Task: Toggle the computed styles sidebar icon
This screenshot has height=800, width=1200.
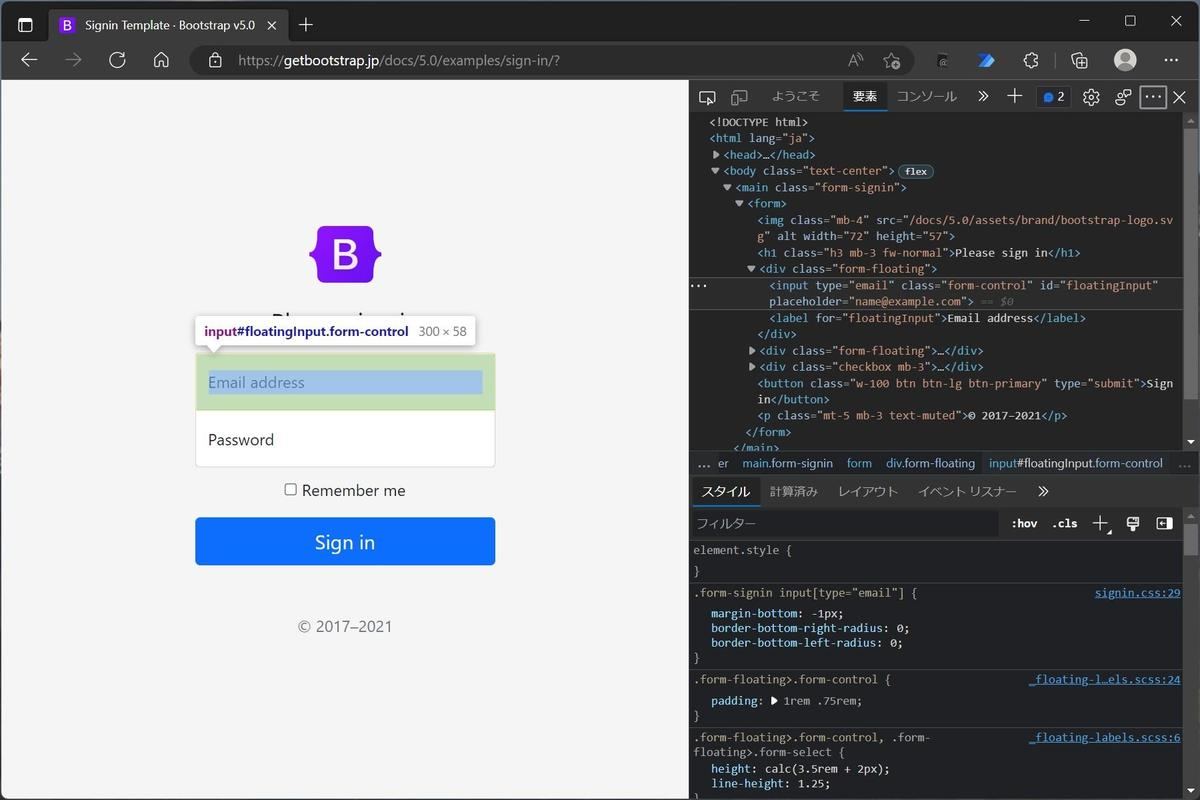Action: pos(1164,523)
